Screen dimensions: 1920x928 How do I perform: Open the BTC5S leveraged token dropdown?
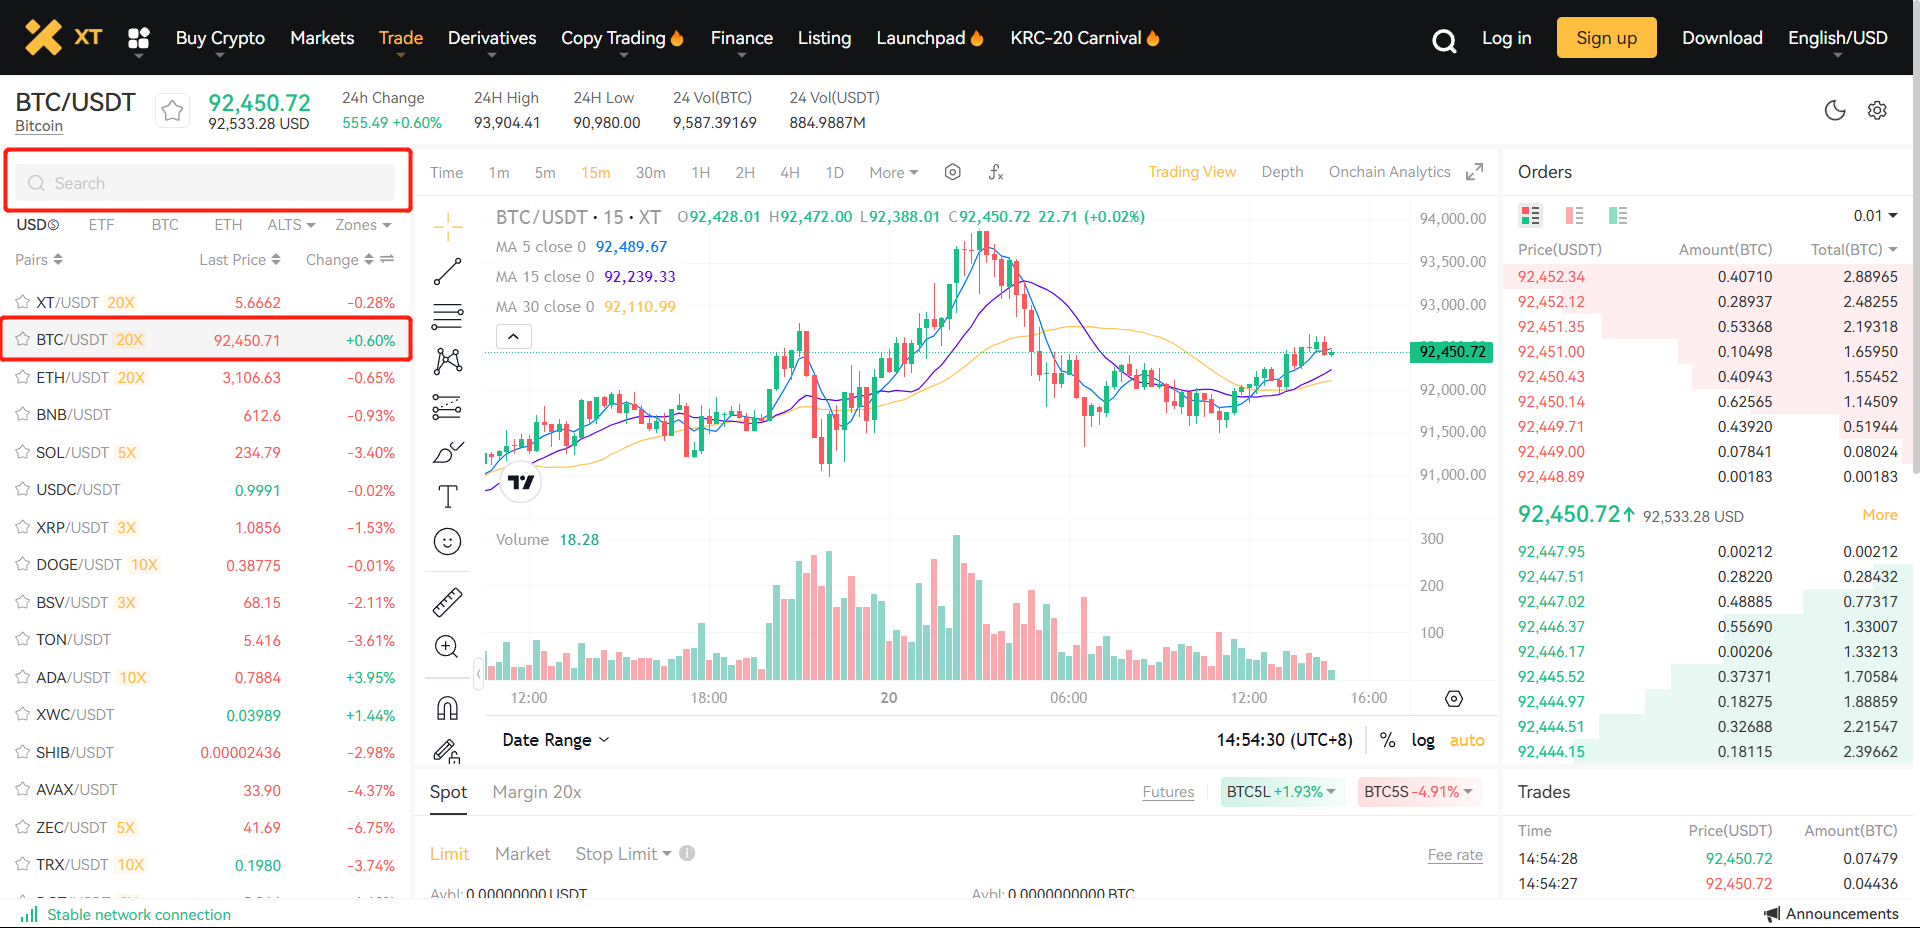point(1419,791)
